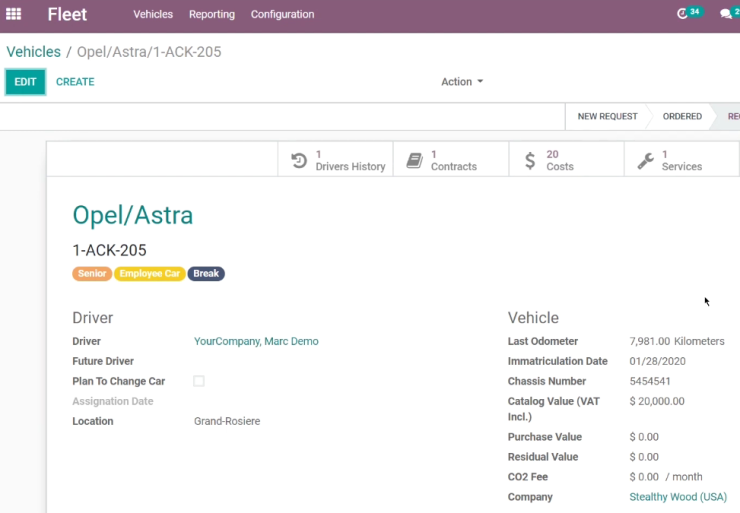Click the Senior tag
Screen dimensions: 740x513
tap(92, 274)
